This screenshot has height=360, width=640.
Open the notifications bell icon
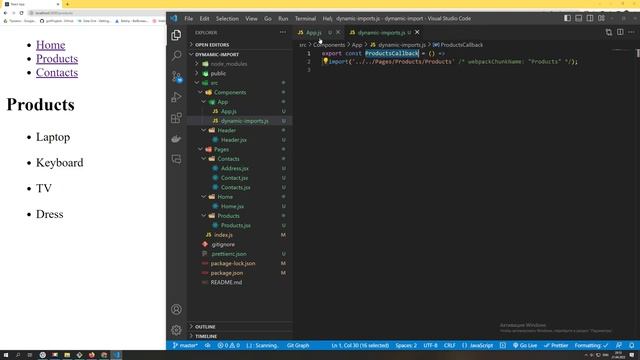(631, 345)
